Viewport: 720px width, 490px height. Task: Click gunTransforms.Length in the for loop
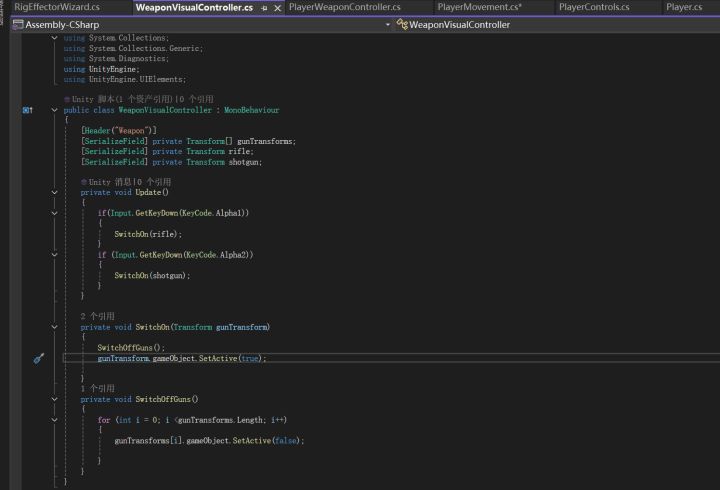pyautogui.click(x=220, y=420)
